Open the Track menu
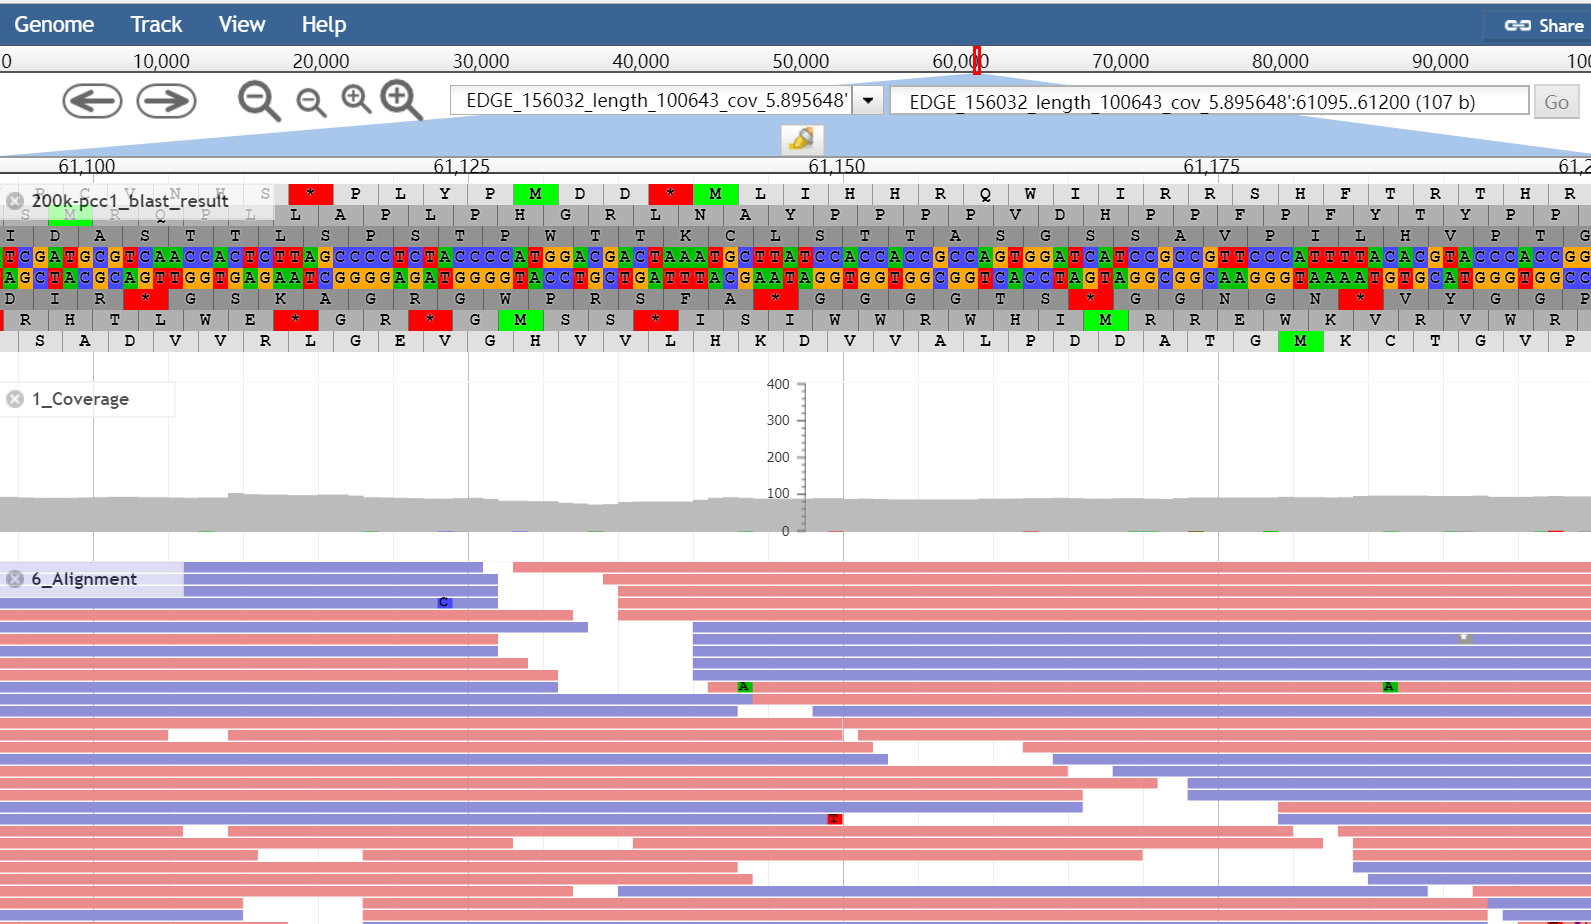The image size is (1591, 924). (x=156, y=24)
